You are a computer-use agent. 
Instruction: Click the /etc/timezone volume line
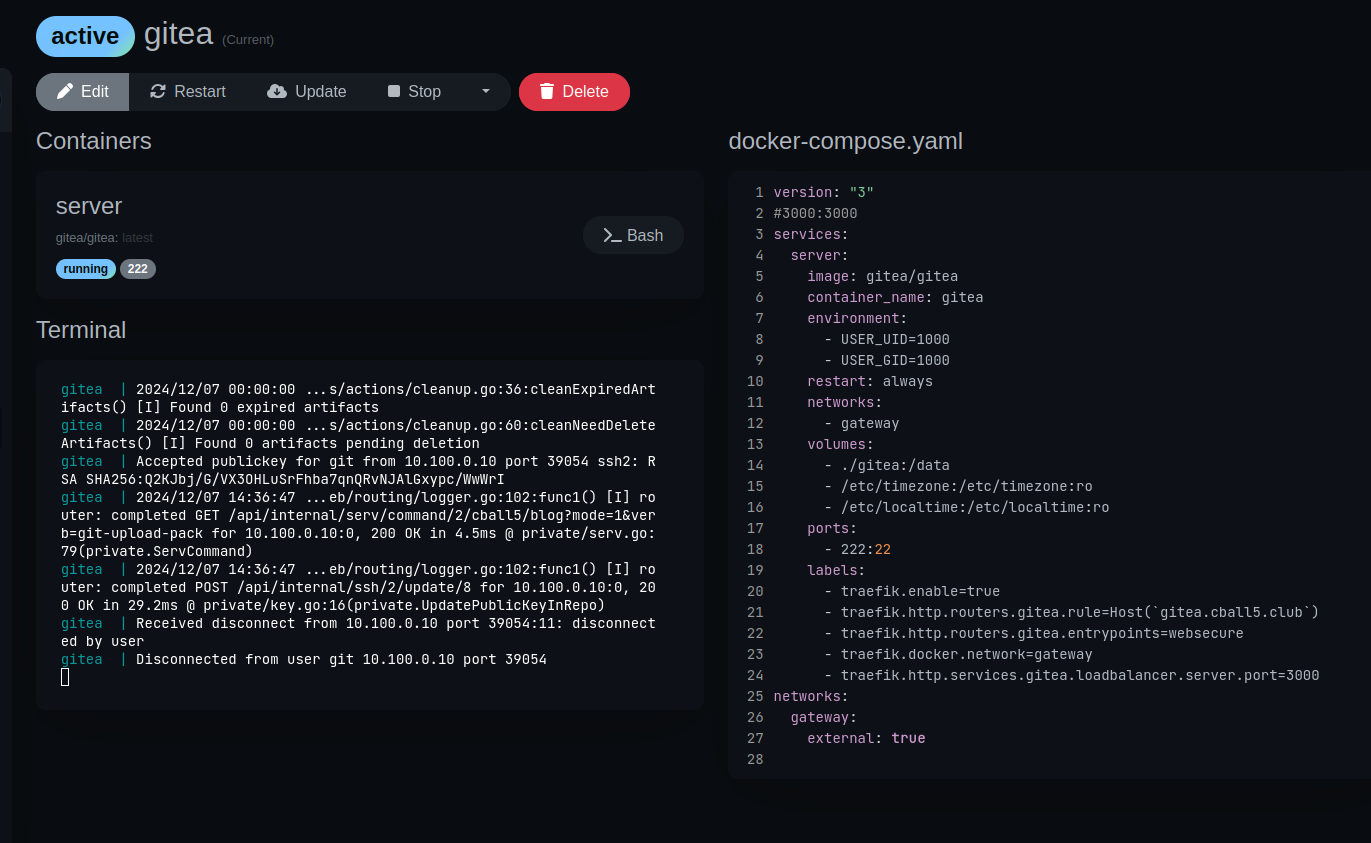point(958,486)
